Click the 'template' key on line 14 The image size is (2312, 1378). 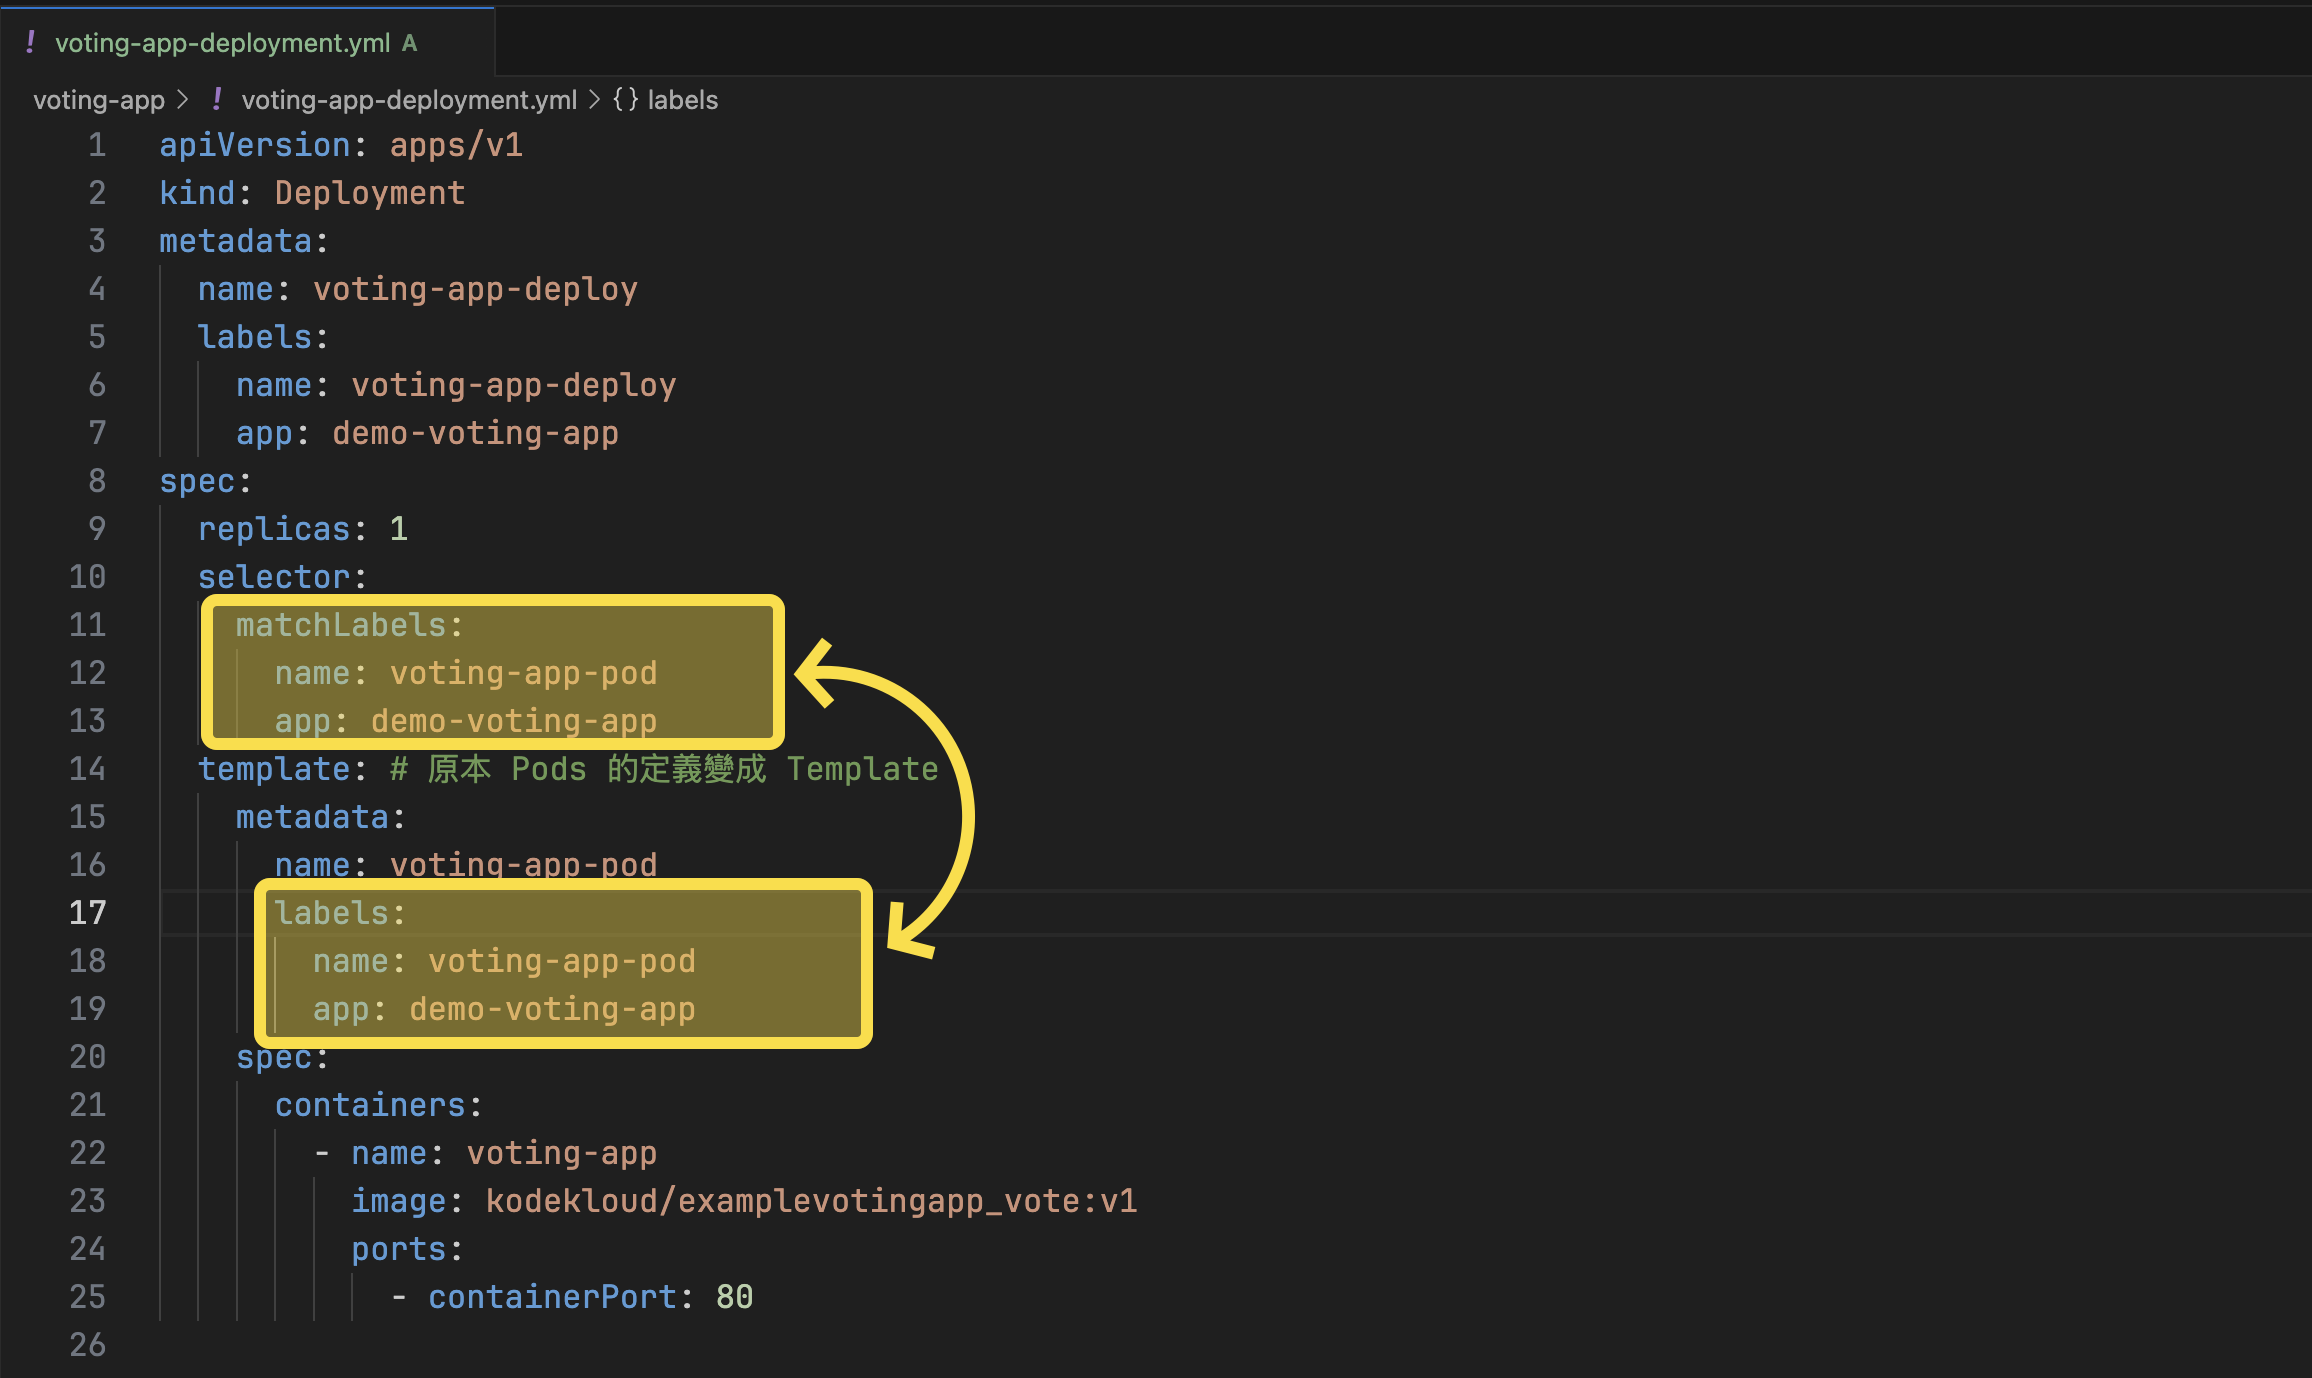[274, 769]
